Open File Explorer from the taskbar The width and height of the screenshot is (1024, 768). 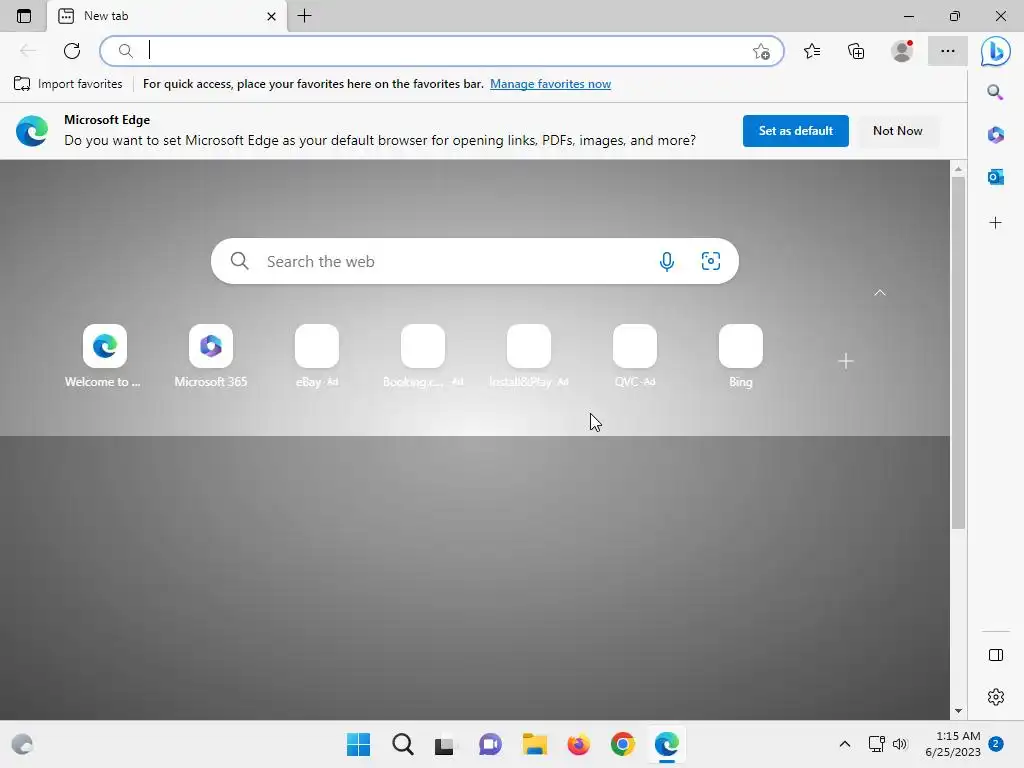pos(534,744)
